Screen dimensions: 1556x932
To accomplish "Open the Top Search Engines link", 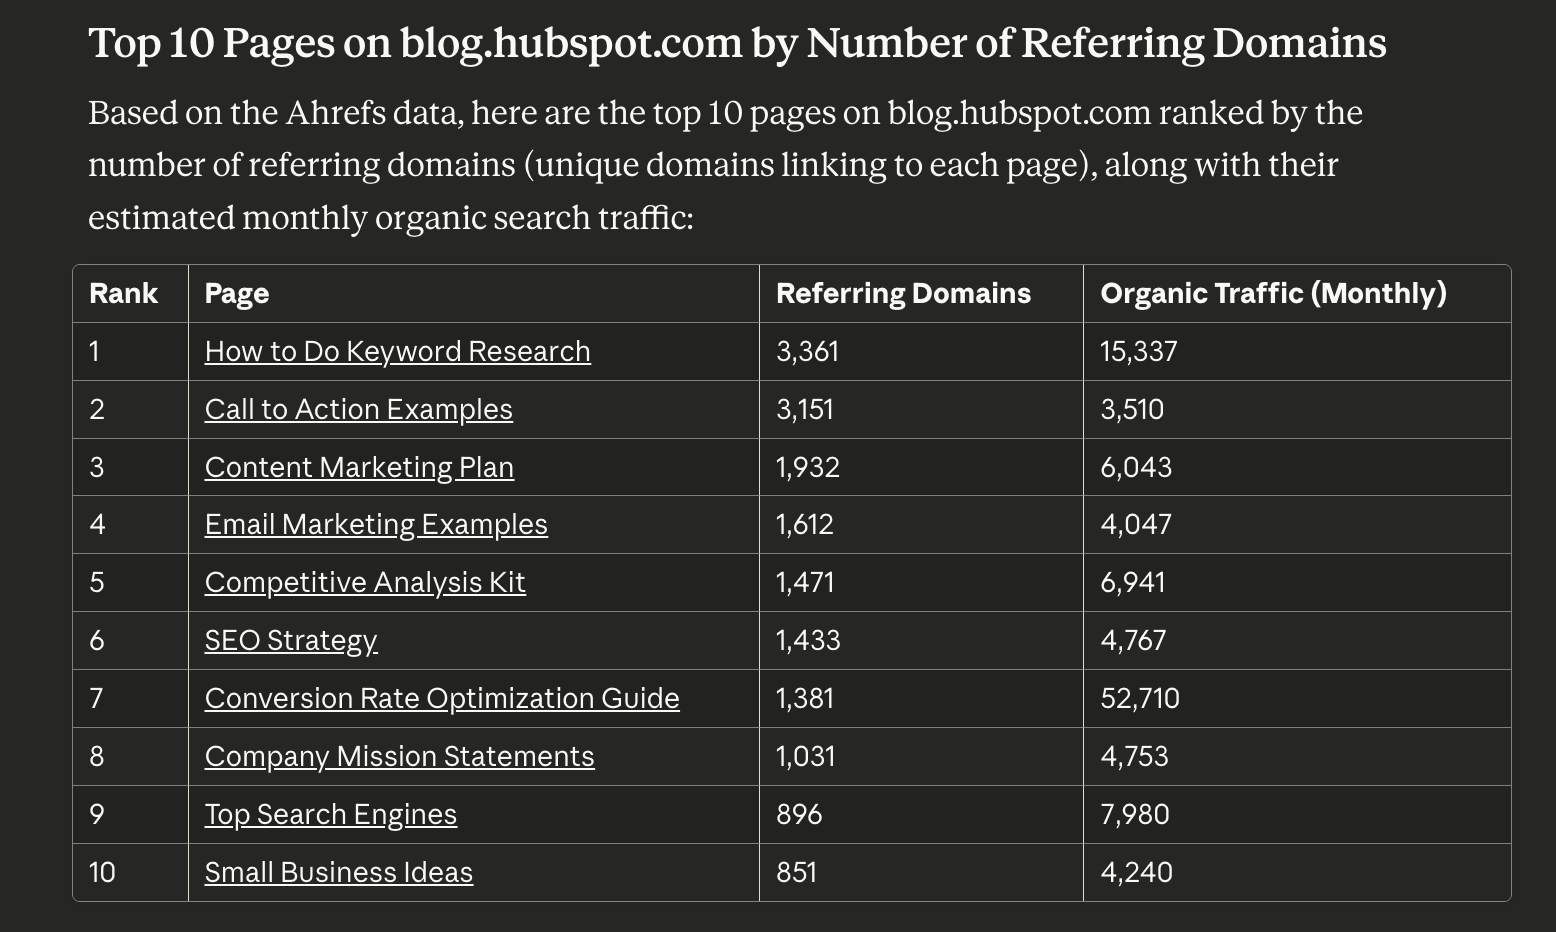I will (x=330, y=815).
